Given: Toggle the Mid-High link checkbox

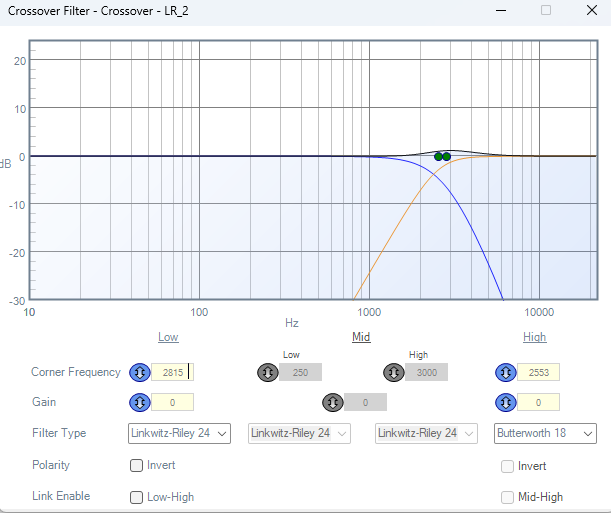Looking at the screenshot, I should (x=507, y=497).
